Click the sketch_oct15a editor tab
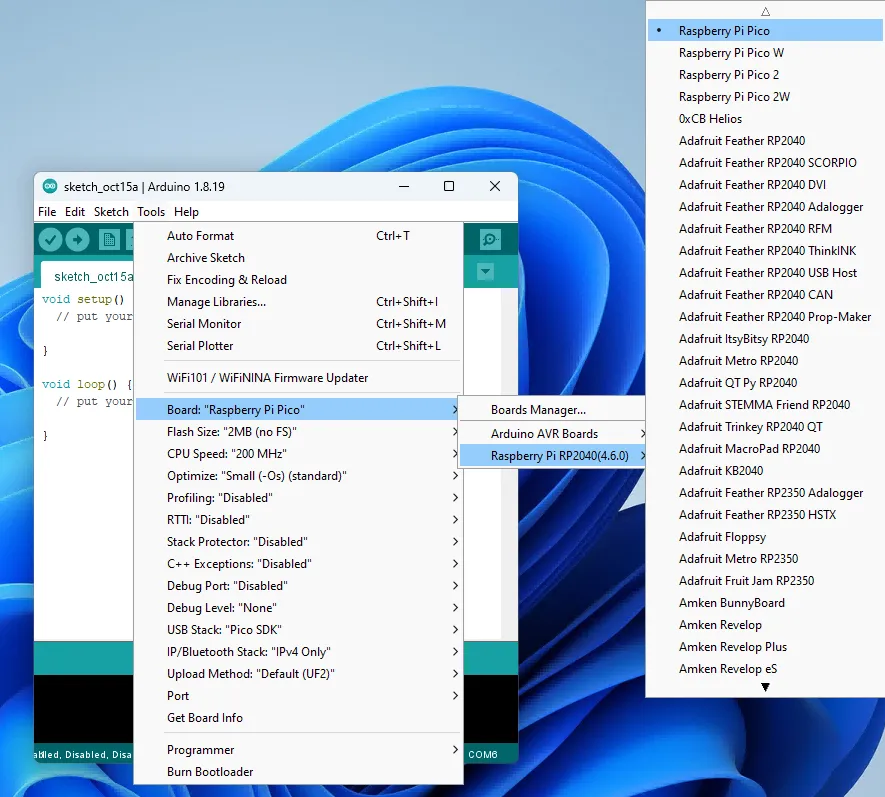Viewport: 885px width, 797px height. (x=92, y=277)
